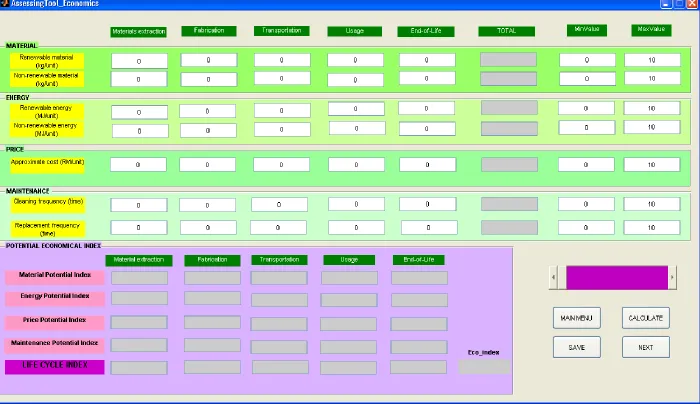Select Renewable material End-of-Life field

[427, 60]
